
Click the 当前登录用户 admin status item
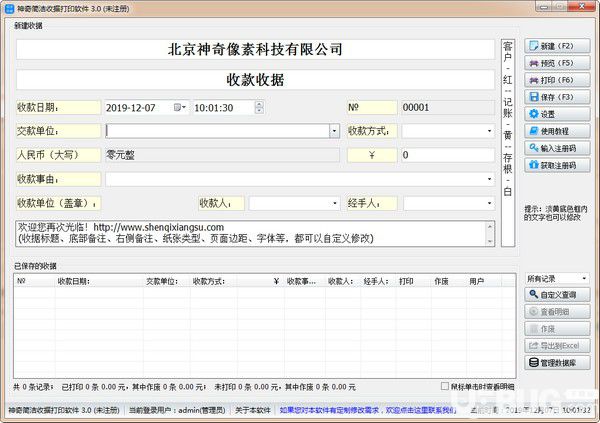click(177, 410)
